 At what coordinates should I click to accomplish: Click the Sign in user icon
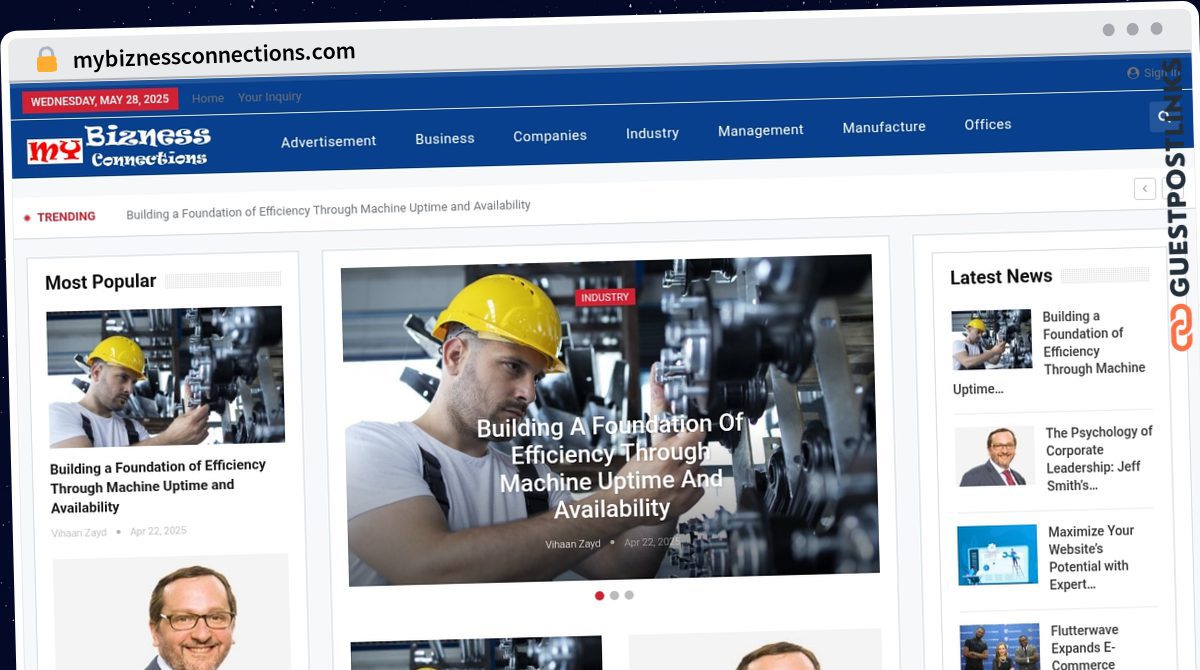pyautogui.click(x=1133, y=73)
